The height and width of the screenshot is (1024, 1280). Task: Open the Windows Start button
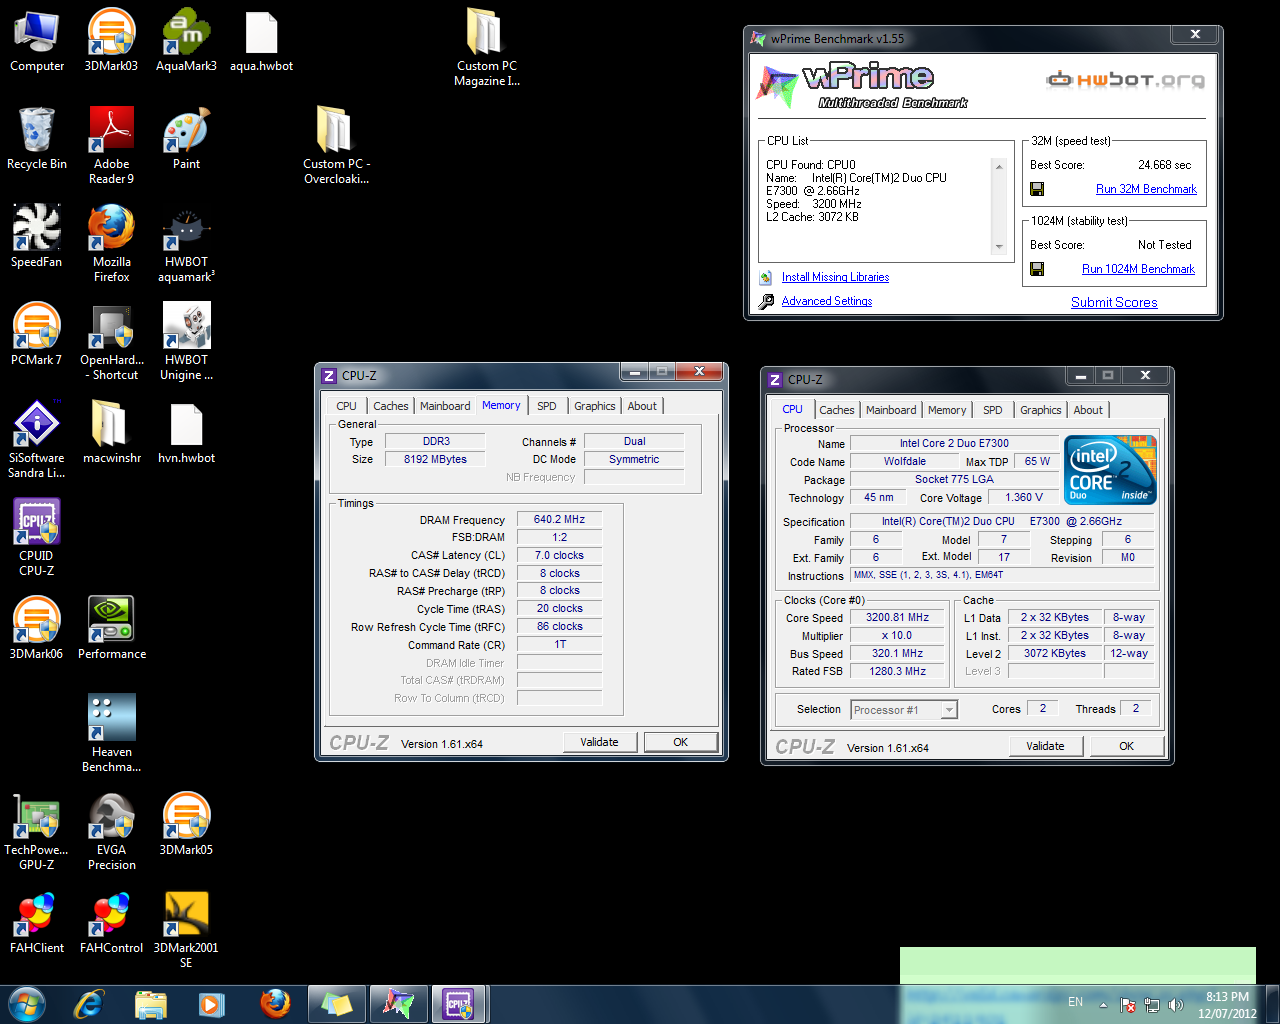(26, 1003)
